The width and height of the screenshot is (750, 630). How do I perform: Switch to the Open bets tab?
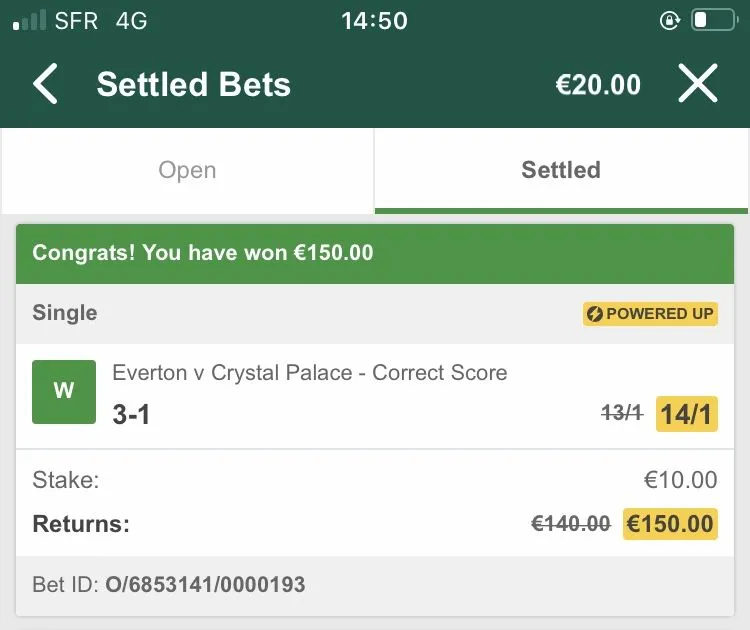[187, 170]
